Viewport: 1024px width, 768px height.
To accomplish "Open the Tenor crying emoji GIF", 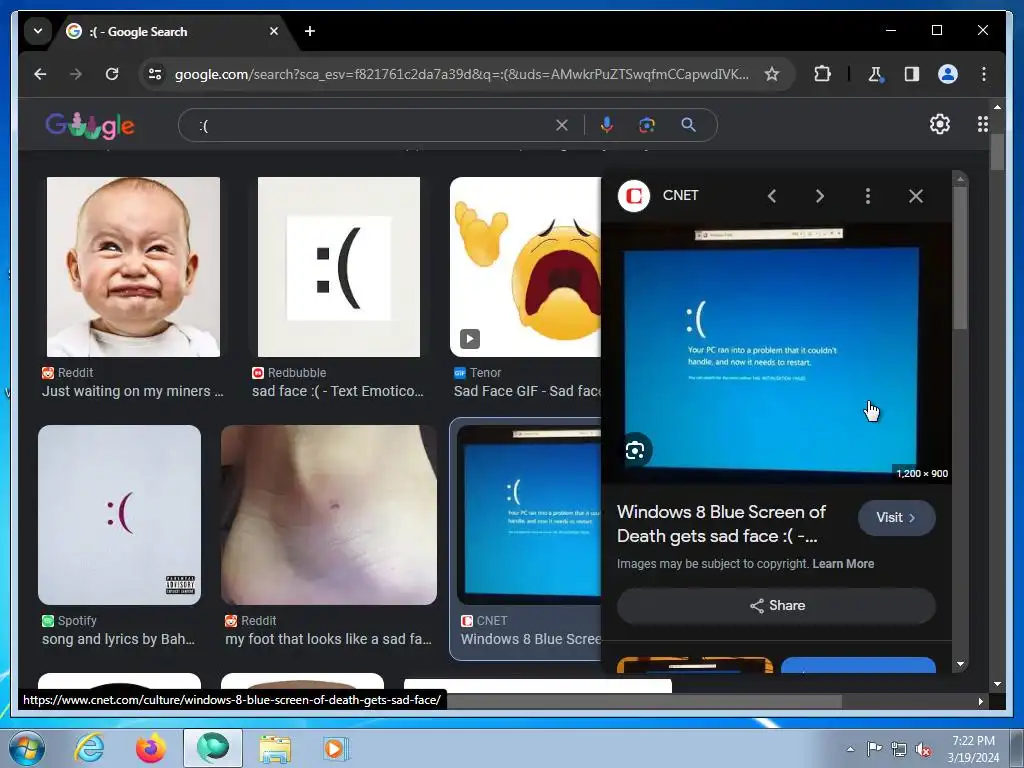I will click(526, 267).
